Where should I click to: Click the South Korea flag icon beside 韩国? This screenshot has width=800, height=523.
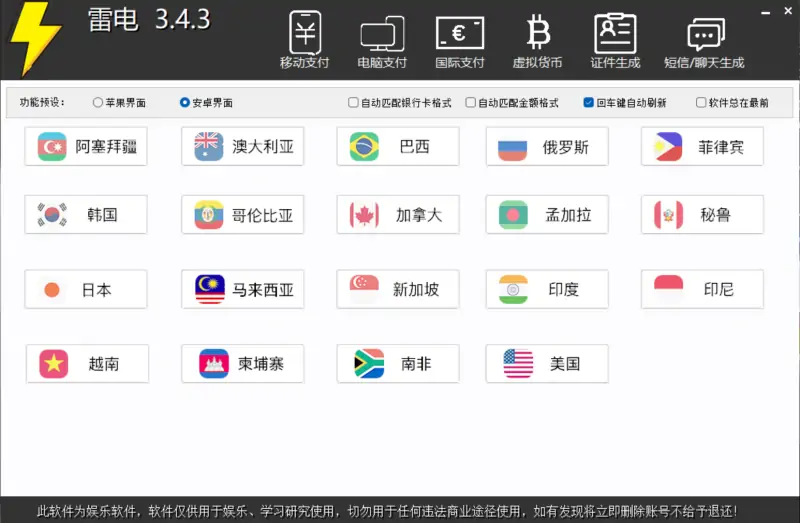tap(52, 215)
